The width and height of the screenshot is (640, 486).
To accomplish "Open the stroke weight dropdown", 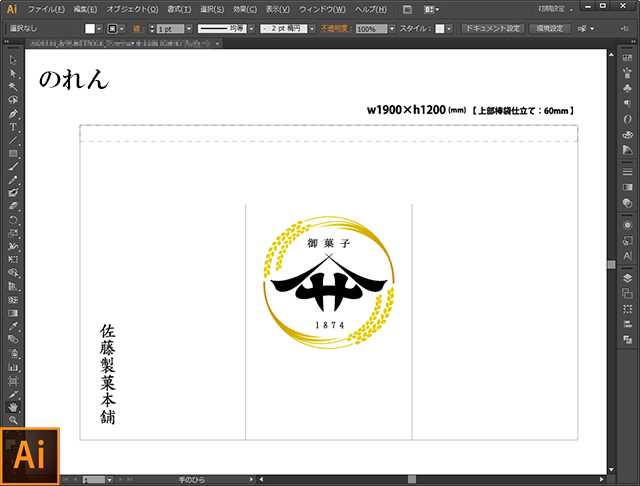I will 189,29.
